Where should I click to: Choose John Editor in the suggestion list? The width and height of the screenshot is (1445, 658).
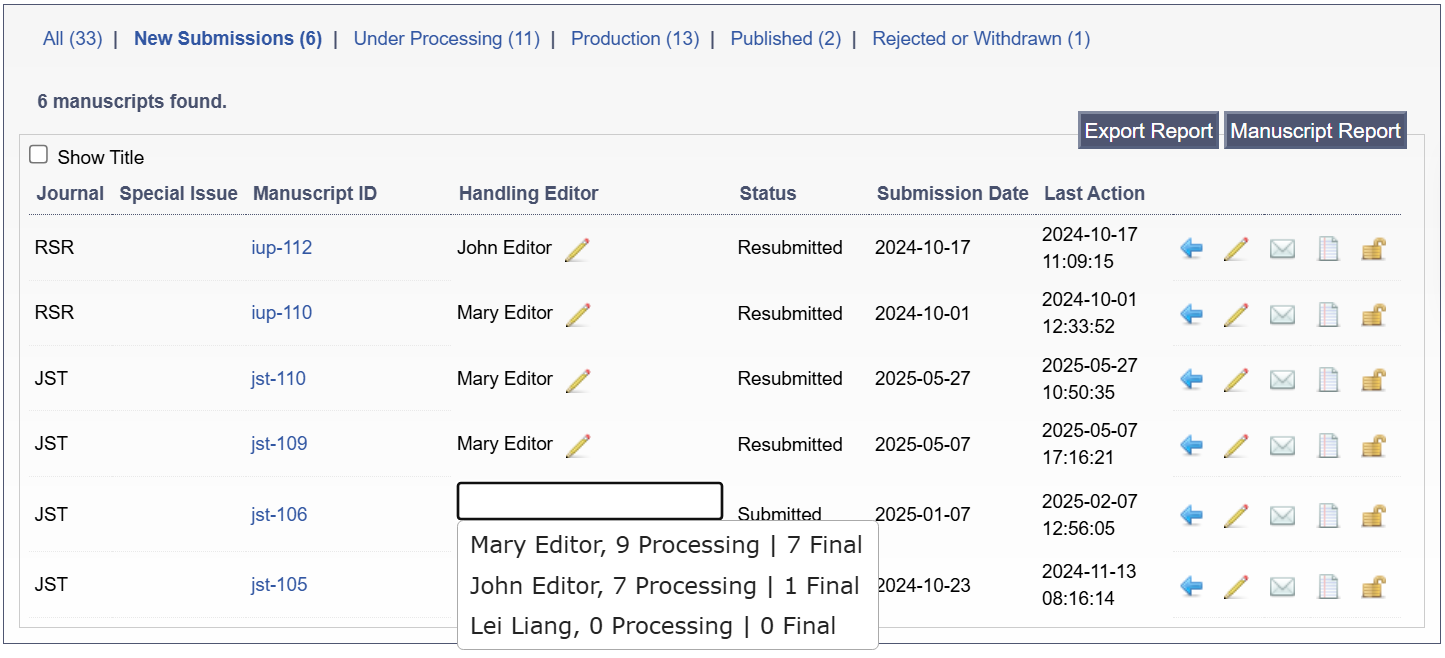coord(664,586)
